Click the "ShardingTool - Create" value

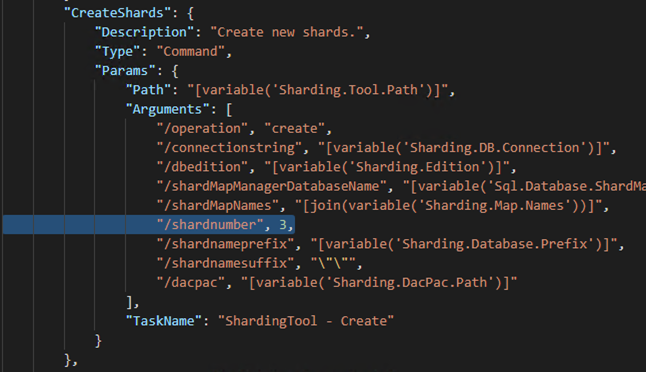306,321
